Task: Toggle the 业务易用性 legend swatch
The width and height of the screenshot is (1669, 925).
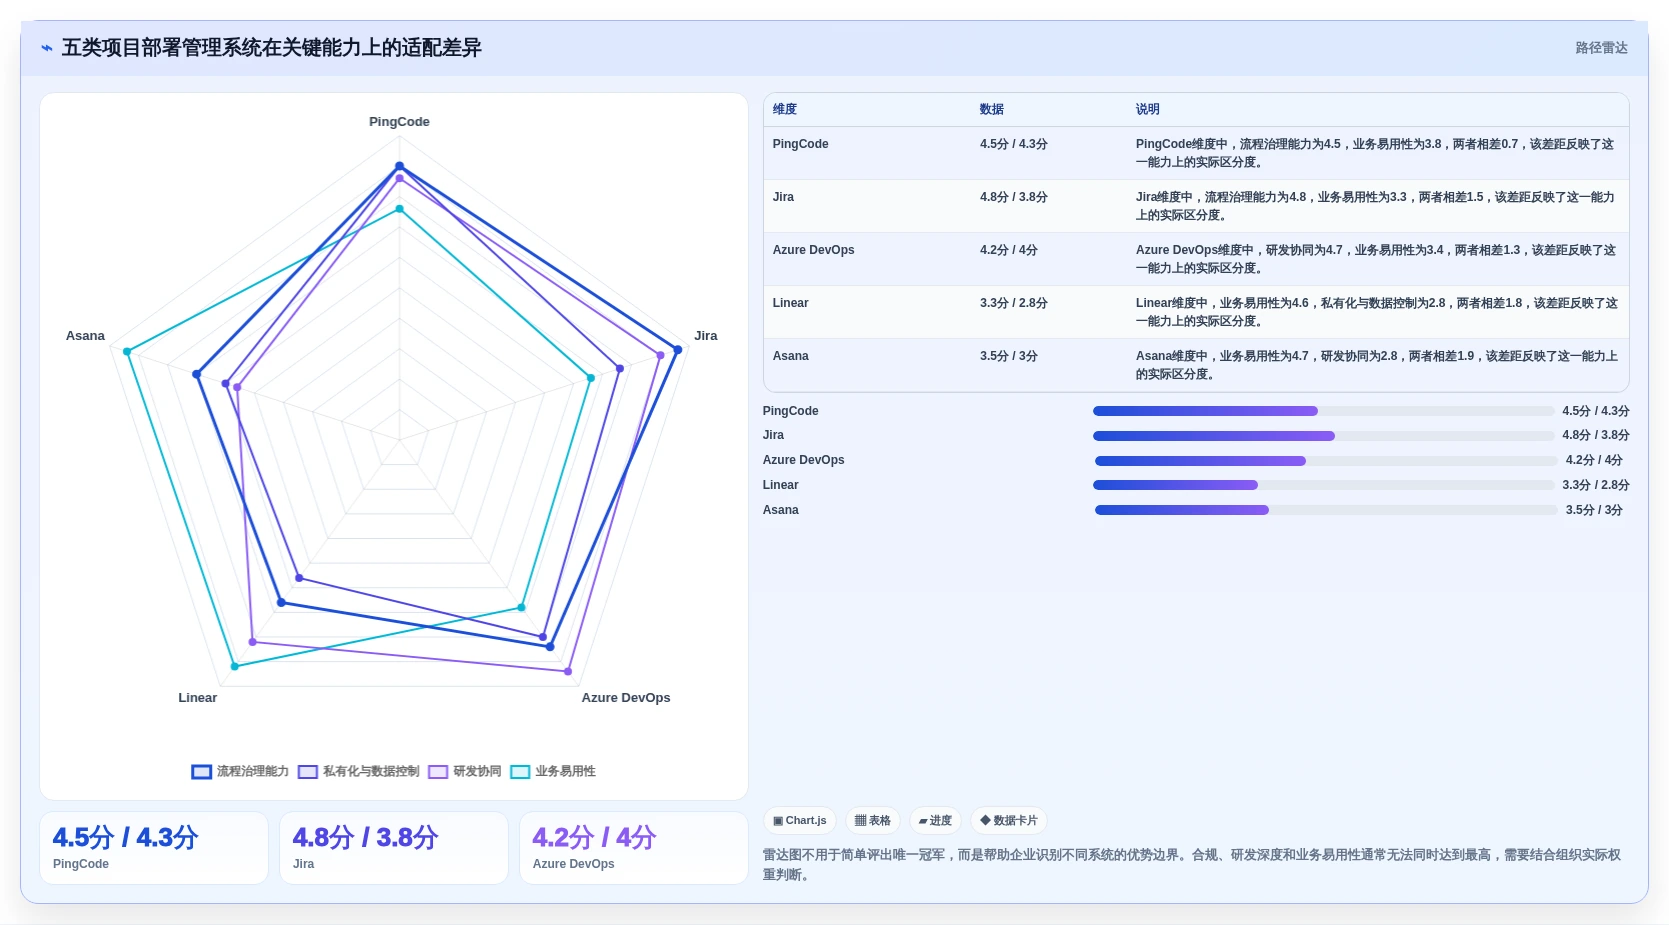Action: coord(520,772)
